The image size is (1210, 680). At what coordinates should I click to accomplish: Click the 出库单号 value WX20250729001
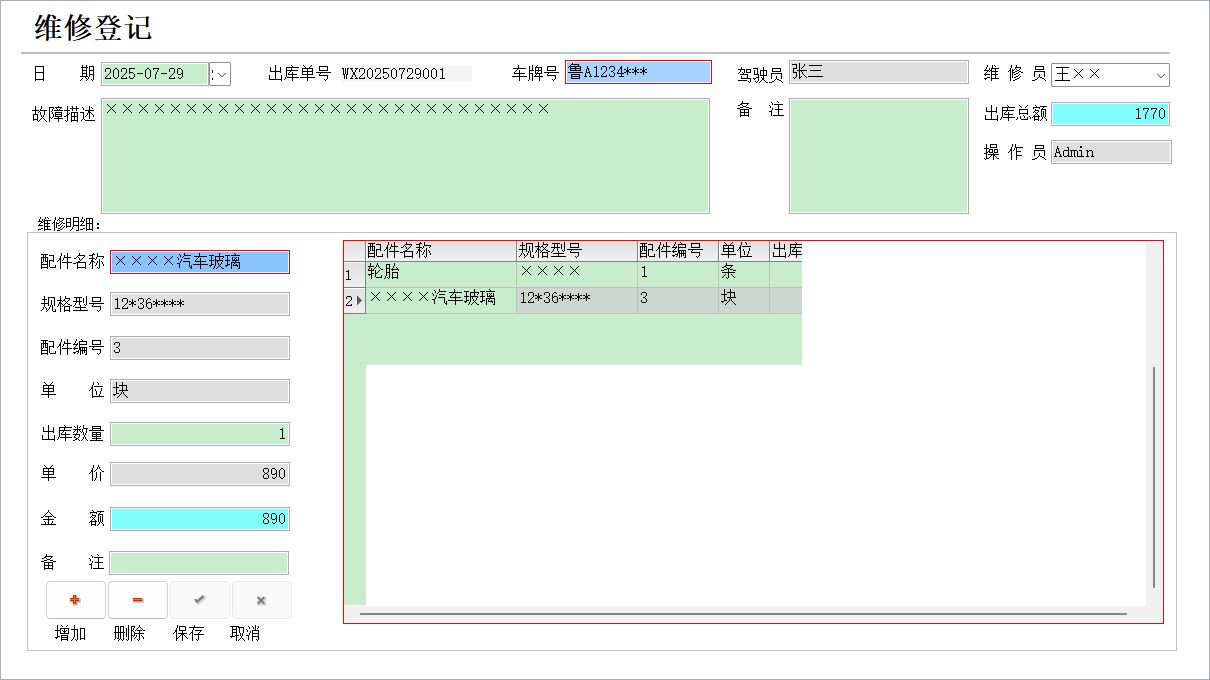[x=394, y=74]
